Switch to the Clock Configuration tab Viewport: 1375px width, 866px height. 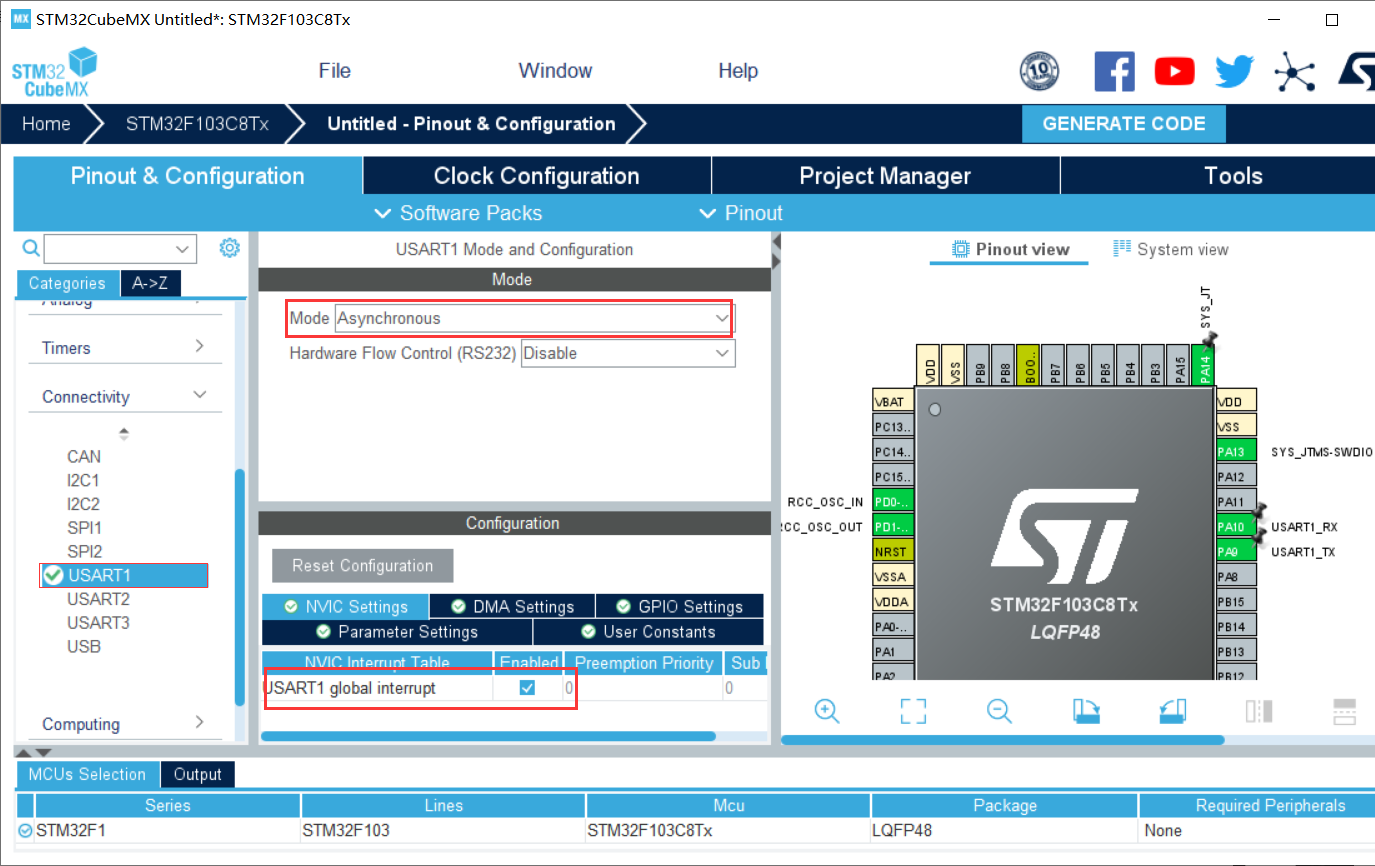coord(537,176)
